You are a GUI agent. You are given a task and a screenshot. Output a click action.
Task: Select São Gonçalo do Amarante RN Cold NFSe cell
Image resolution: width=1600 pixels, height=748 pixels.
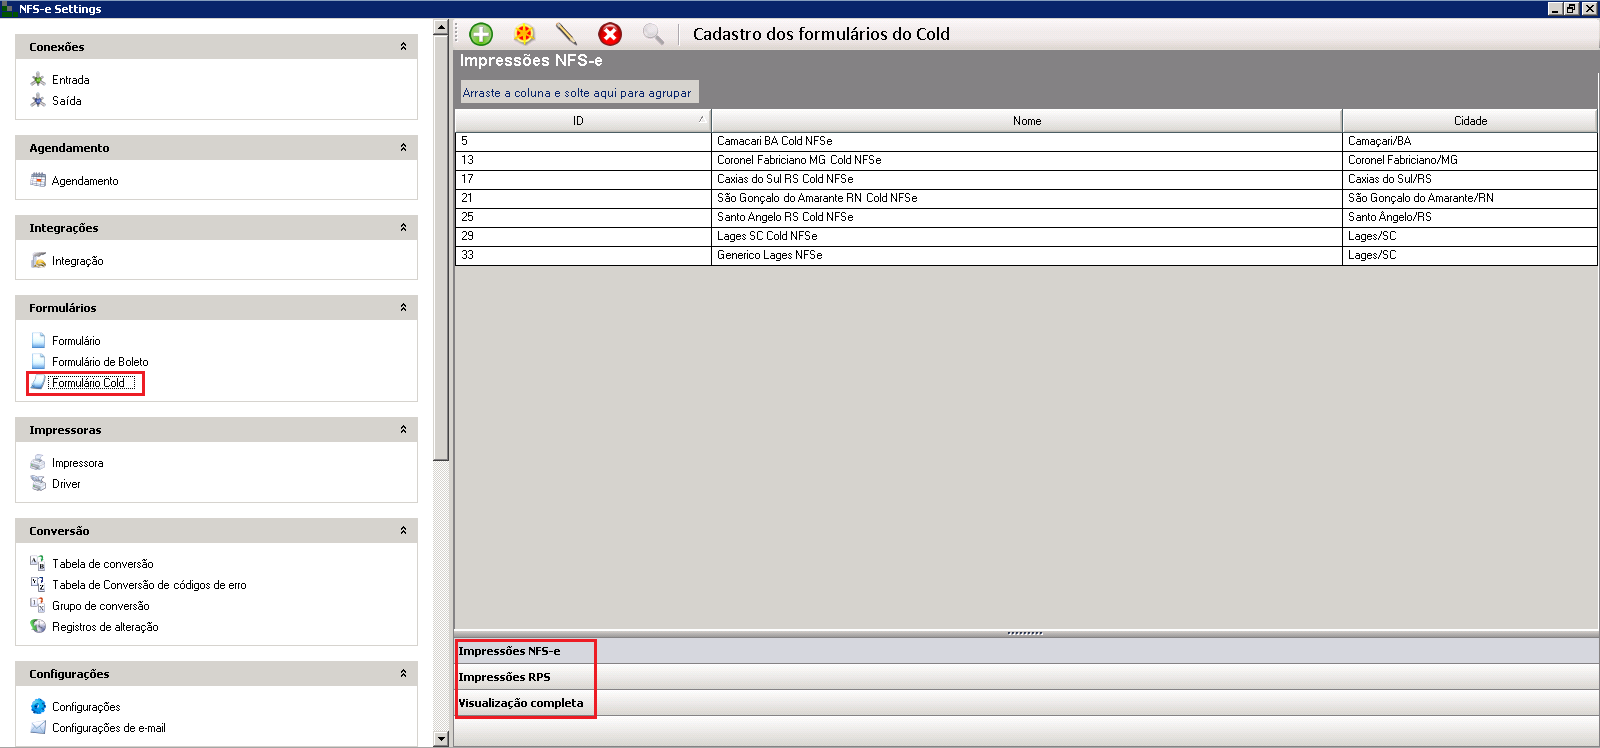point(1027,198)
